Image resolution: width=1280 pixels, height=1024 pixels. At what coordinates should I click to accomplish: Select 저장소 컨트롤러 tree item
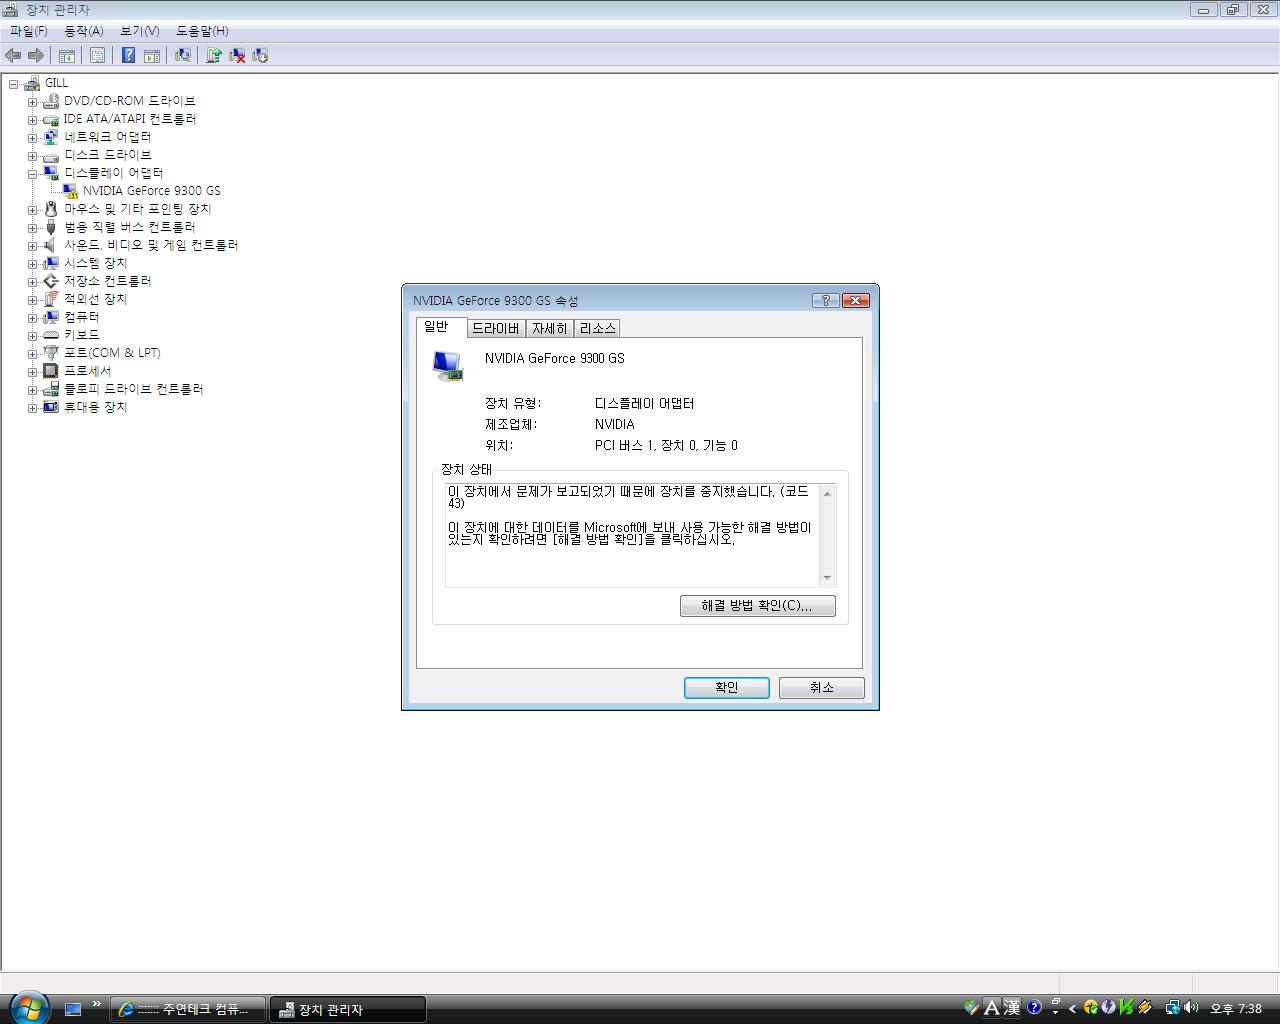click(108, 281)
